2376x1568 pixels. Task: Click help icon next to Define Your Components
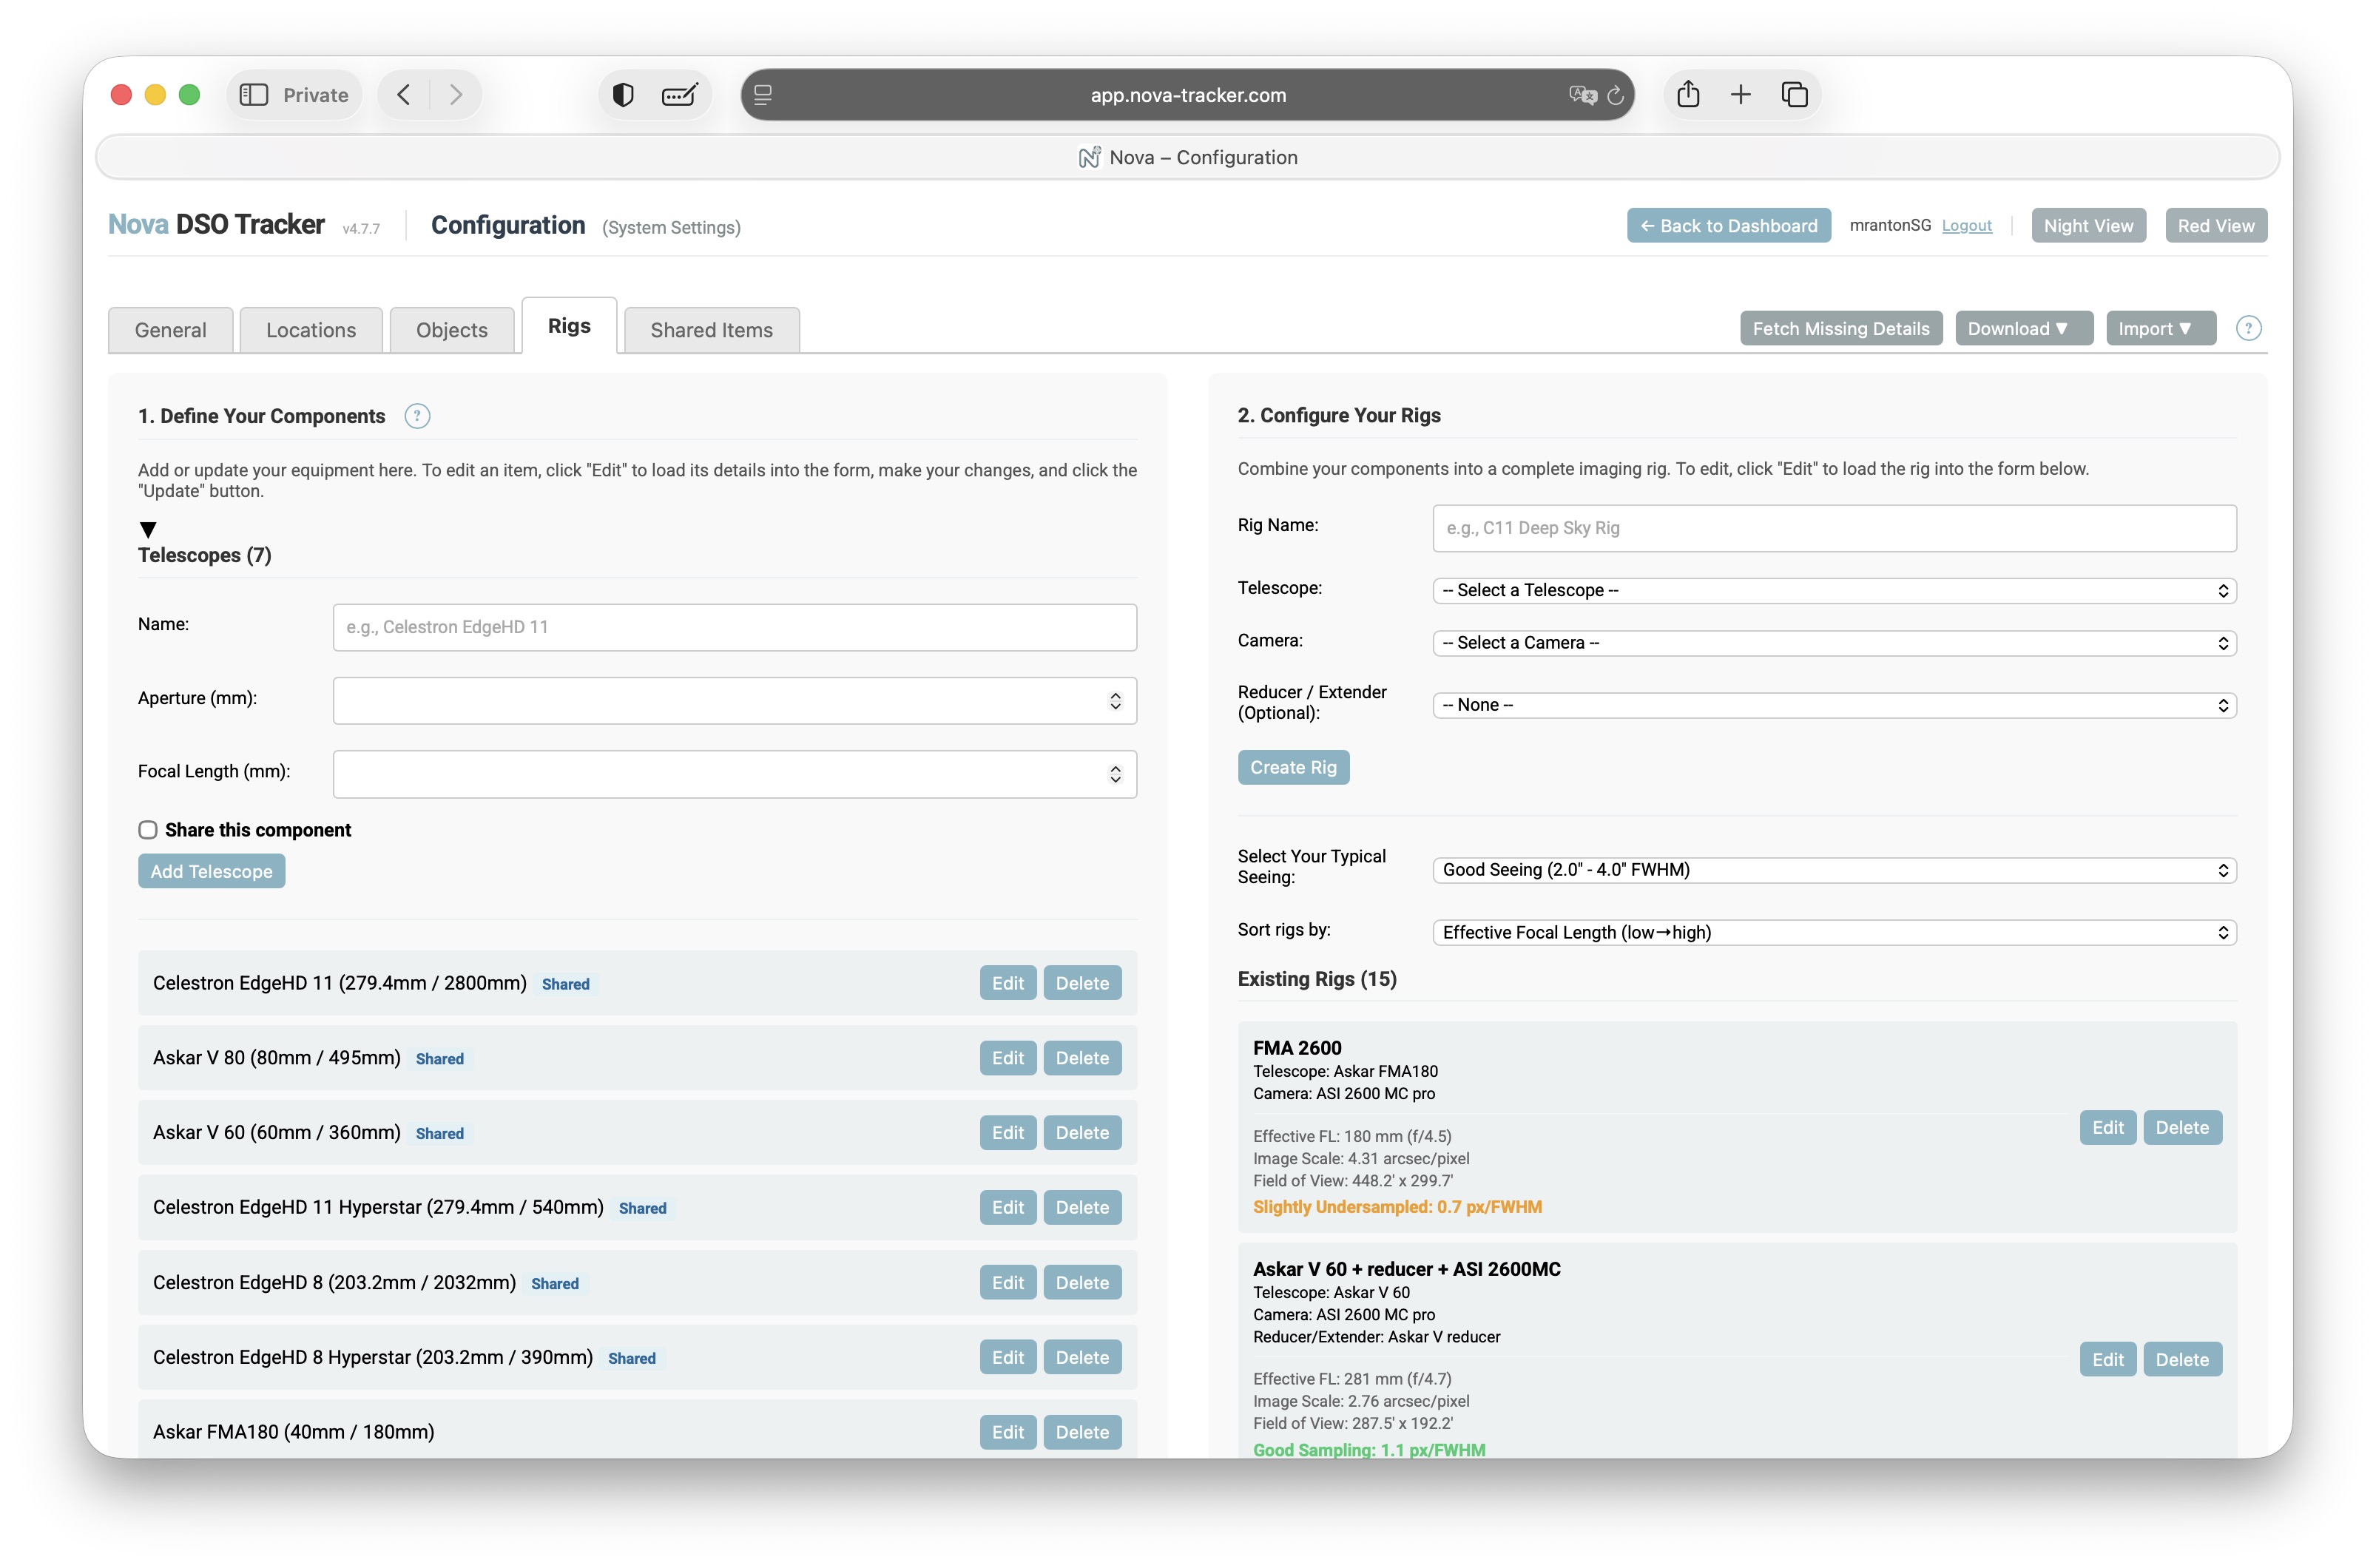click(417, 416)
